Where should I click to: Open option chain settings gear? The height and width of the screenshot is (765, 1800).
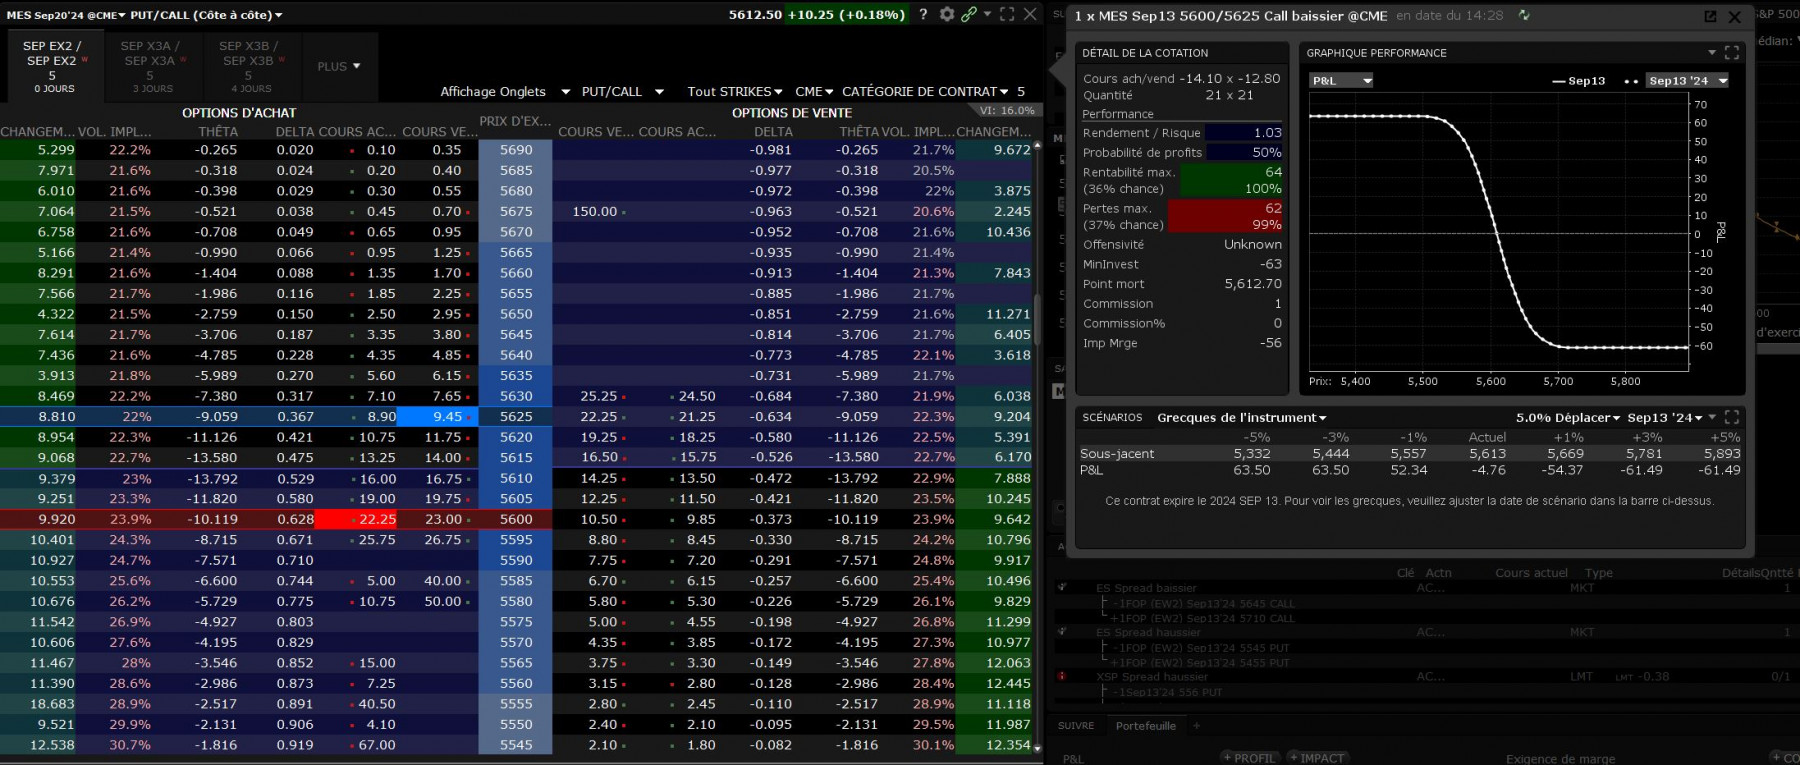947,14
